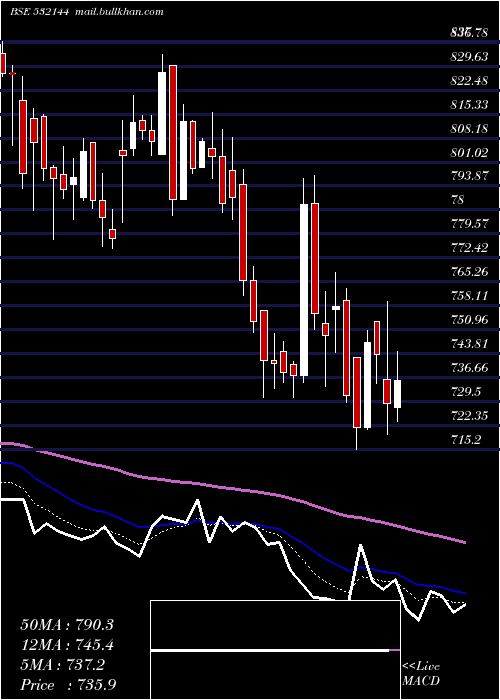Viewport: 500px width, 700px height.
Task: Click the 5MA : 737.2 readout
Action: coord(63,665)
